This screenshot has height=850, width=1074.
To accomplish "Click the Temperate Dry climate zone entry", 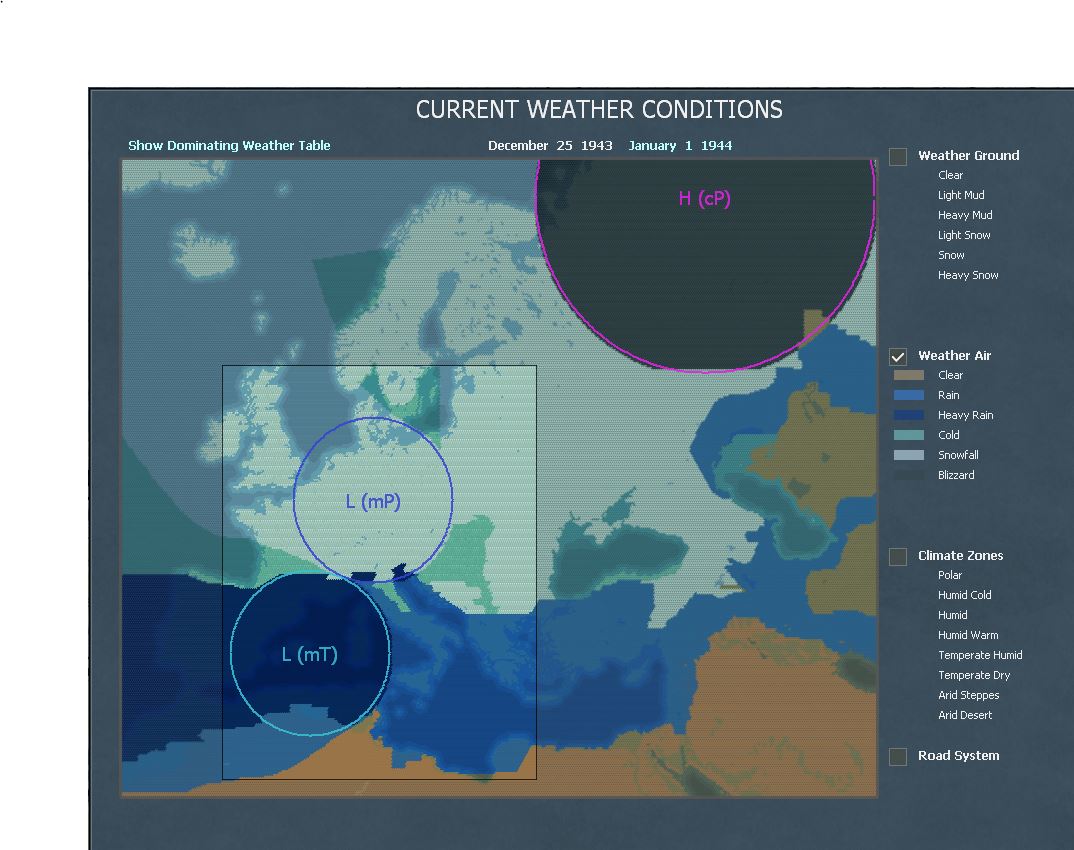I will (x=973, y=675).
